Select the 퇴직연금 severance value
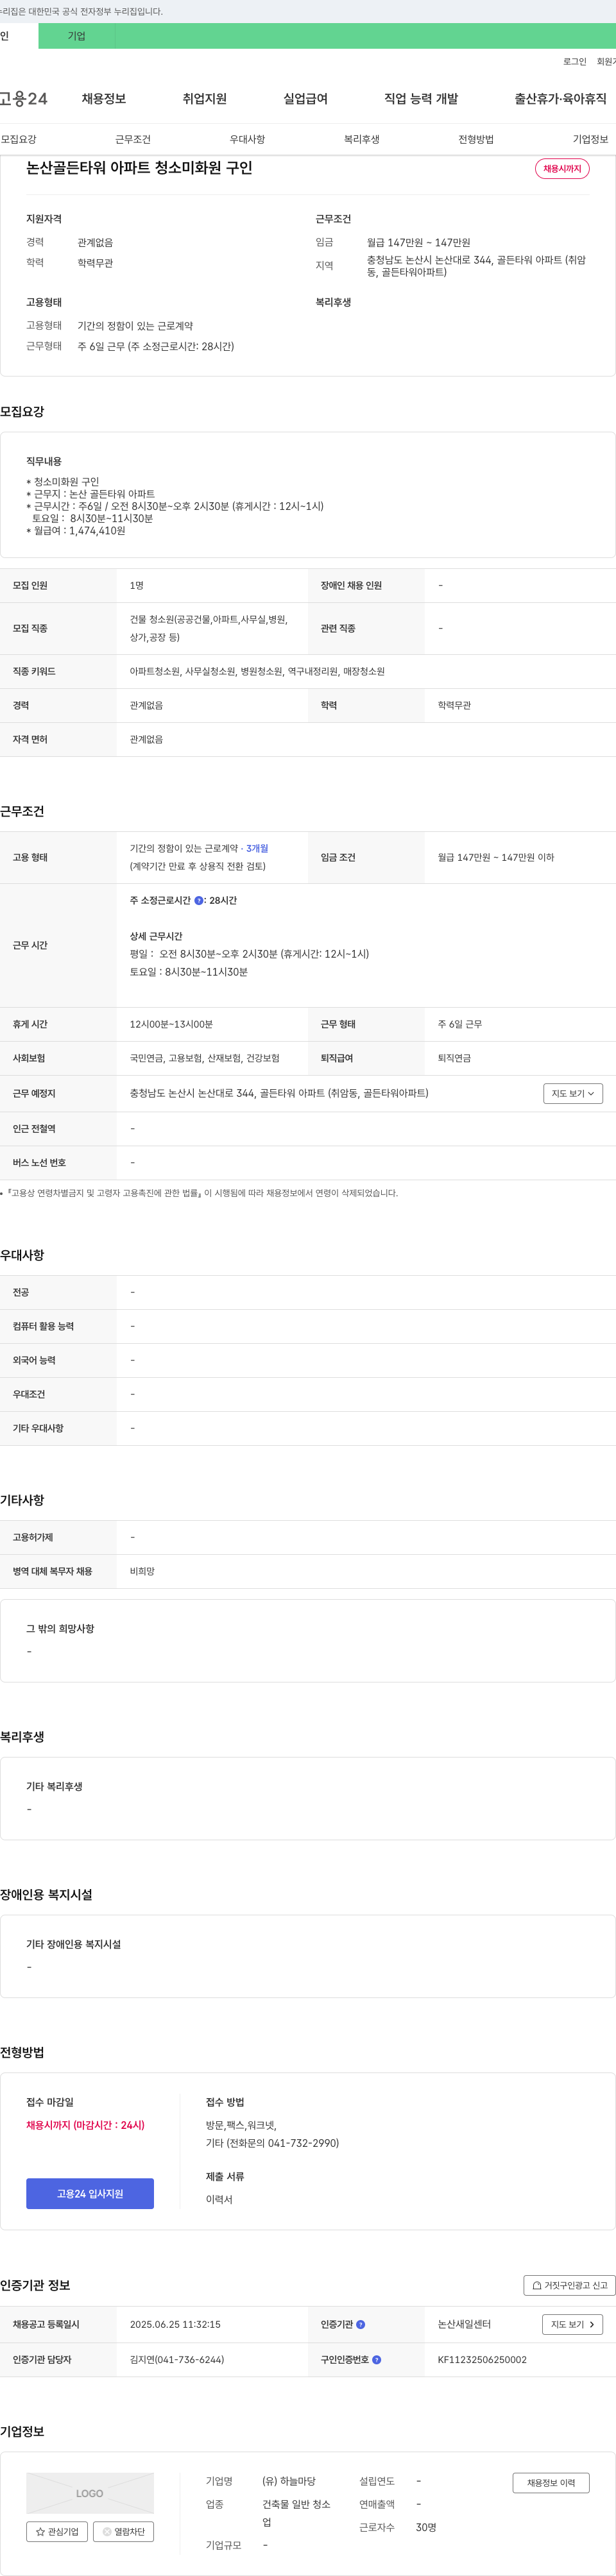The width and height of the screenshot is (616, 2576). pos(454,1058)
